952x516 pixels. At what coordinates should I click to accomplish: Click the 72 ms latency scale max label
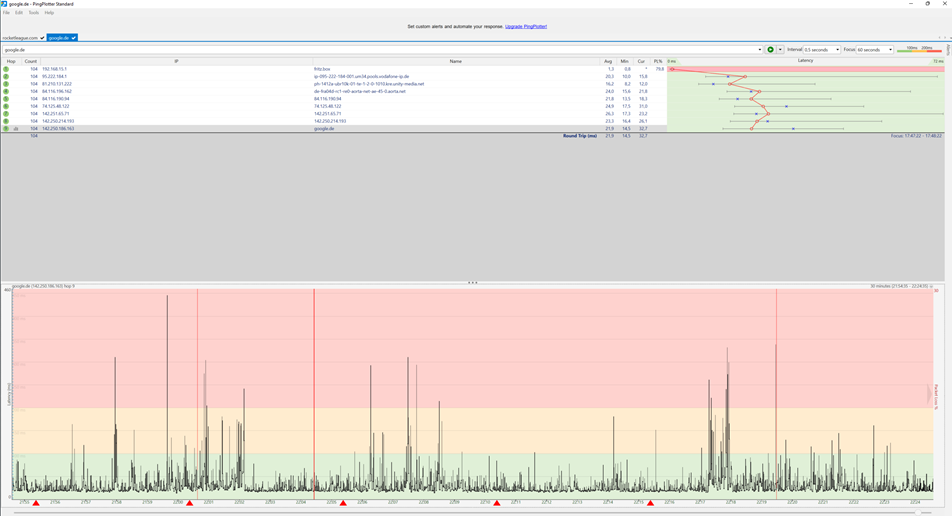click(x=938, y=61)
